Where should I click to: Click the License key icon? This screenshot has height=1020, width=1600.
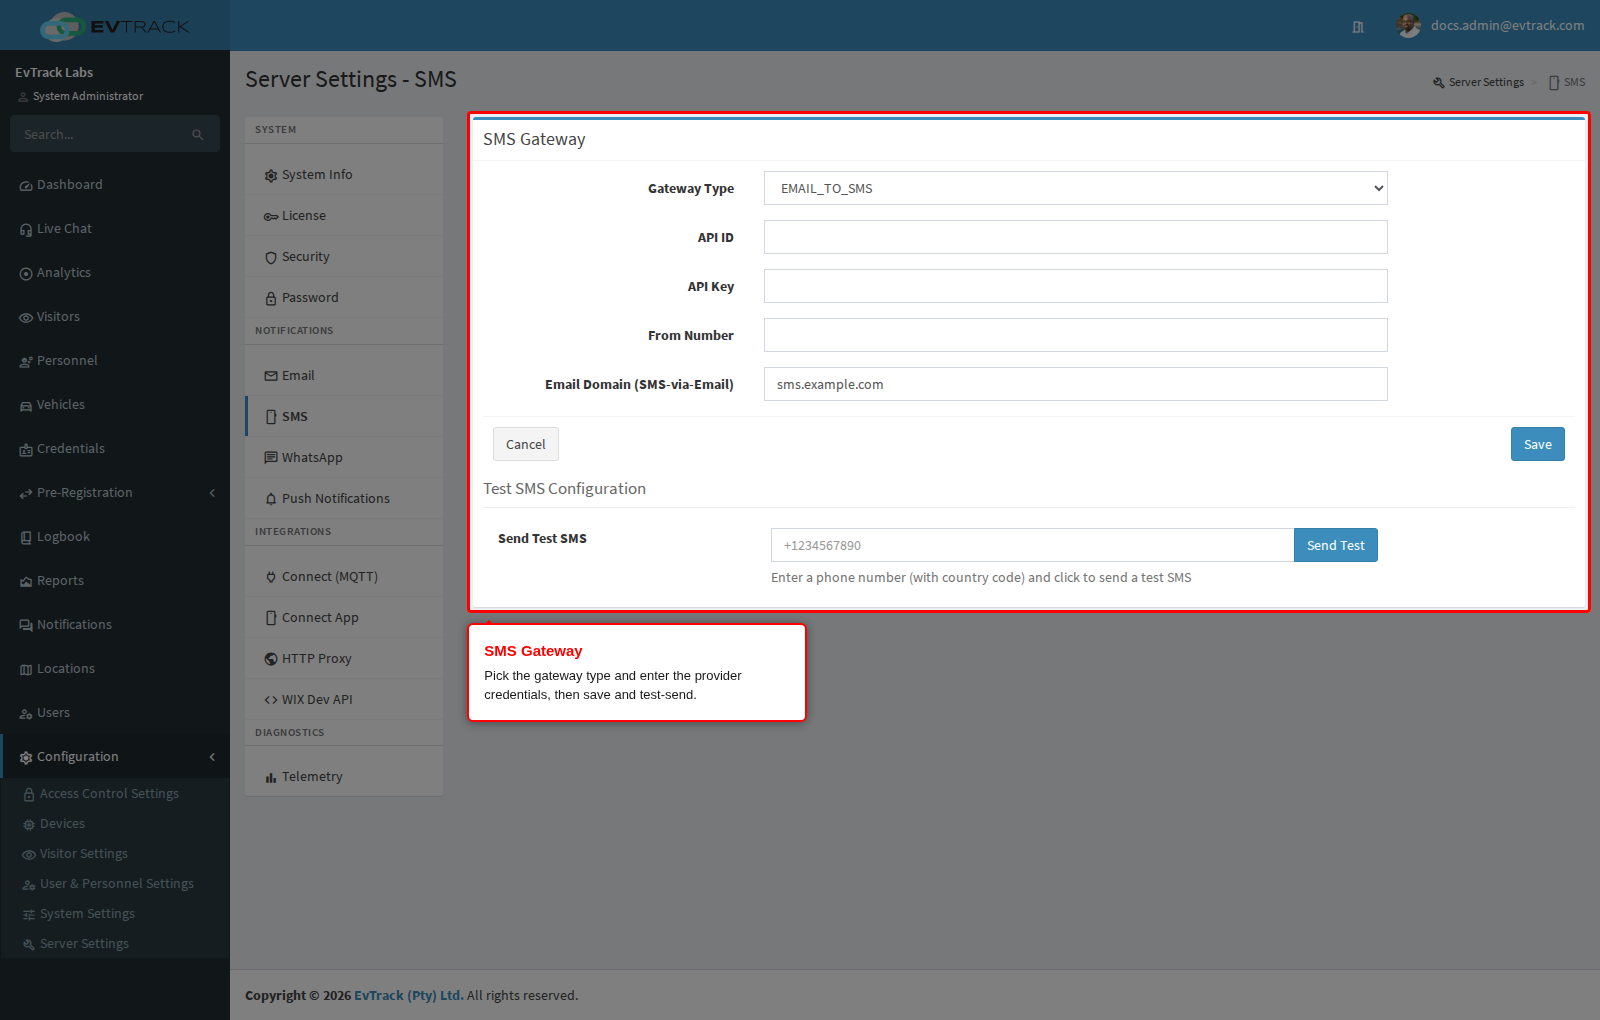click(x=271, y=217)
